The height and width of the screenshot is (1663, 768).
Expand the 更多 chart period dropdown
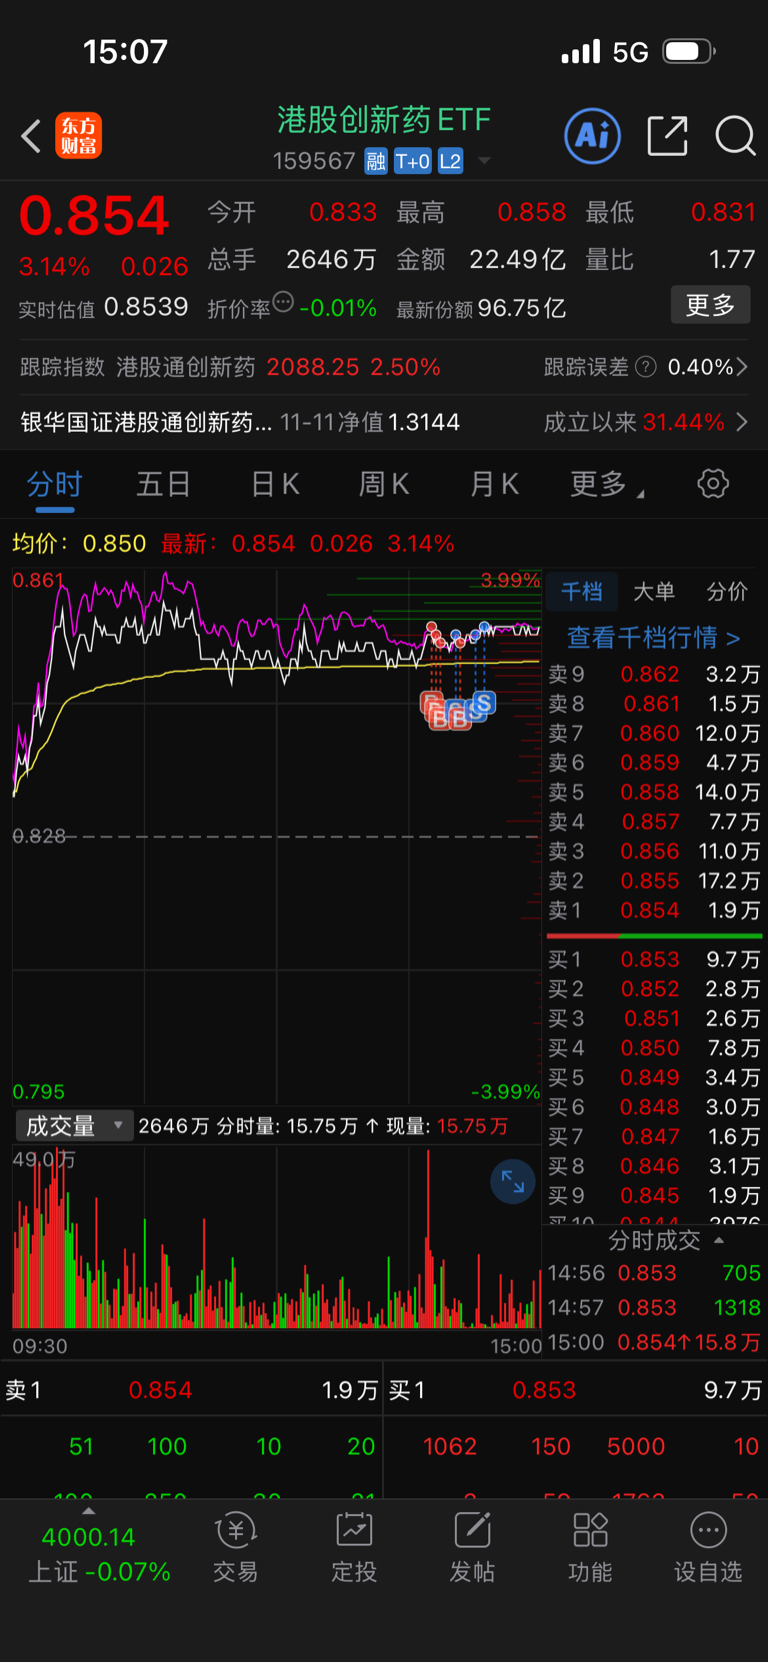tap(607, 485)
